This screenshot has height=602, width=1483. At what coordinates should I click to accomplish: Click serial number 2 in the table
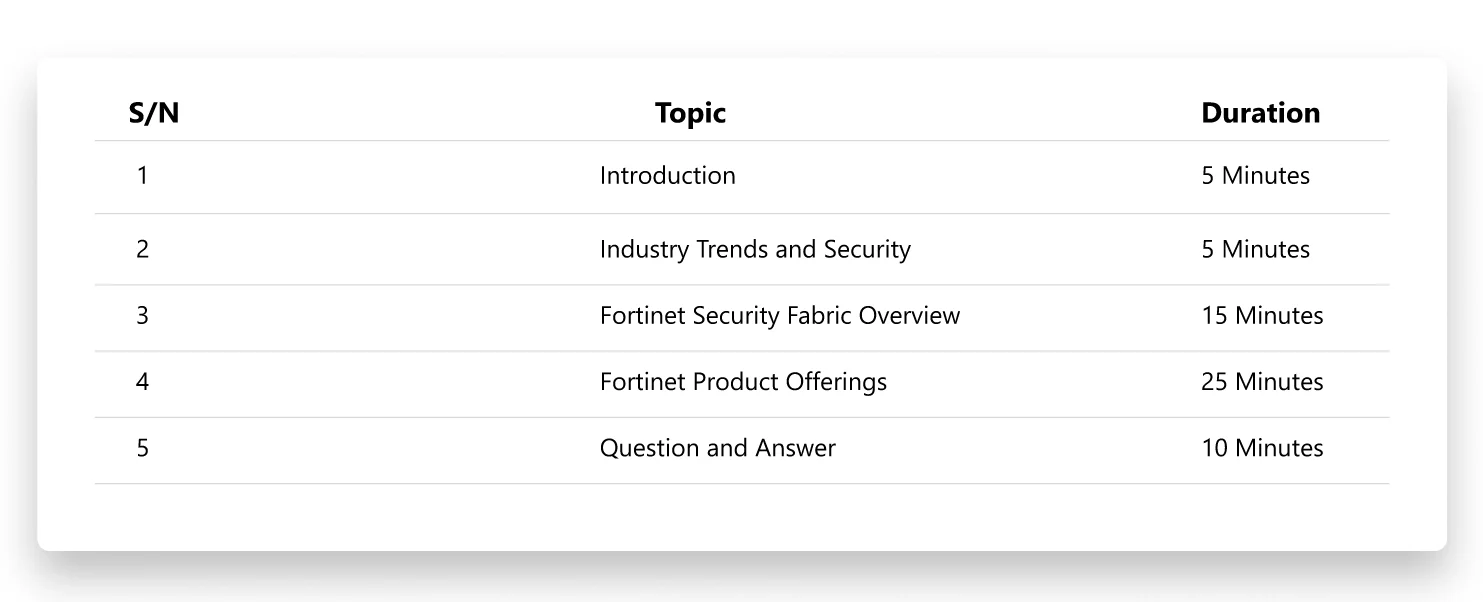142,249
